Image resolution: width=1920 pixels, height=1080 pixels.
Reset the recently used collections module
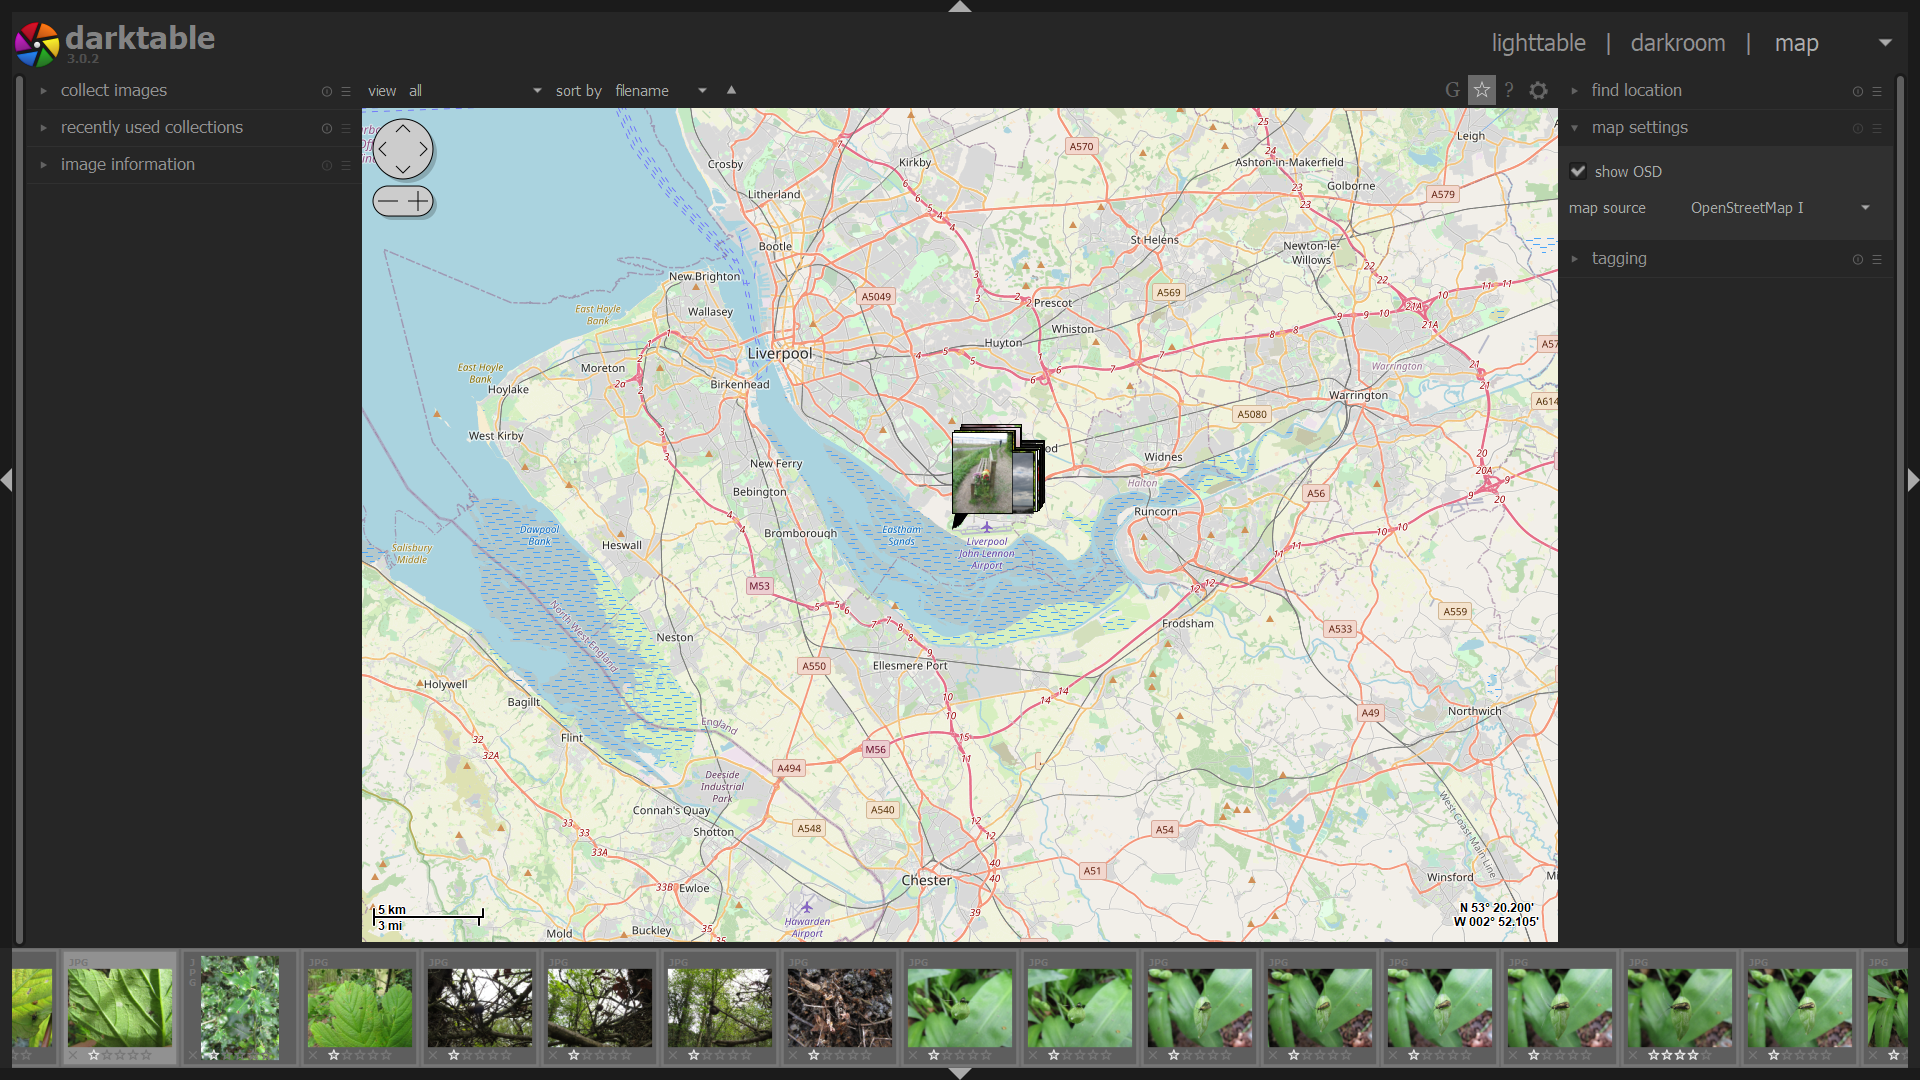tap(327, 128)
